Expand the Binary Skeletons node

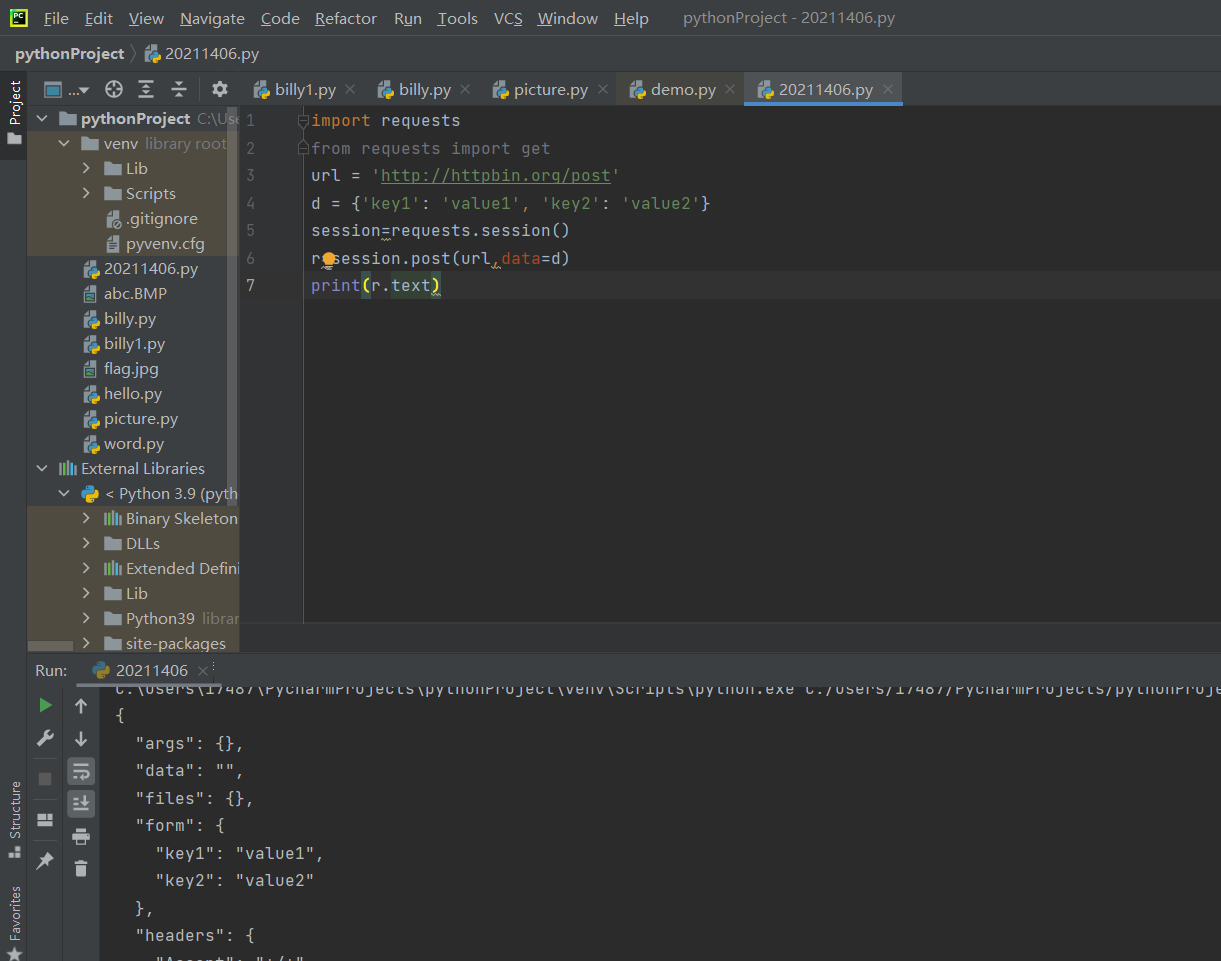click(x=87, y=518)
